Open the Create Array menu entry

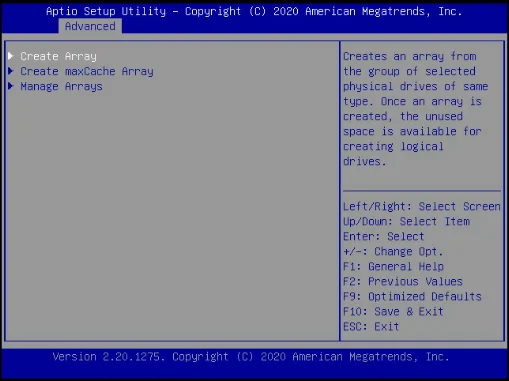tap(58, 56)
